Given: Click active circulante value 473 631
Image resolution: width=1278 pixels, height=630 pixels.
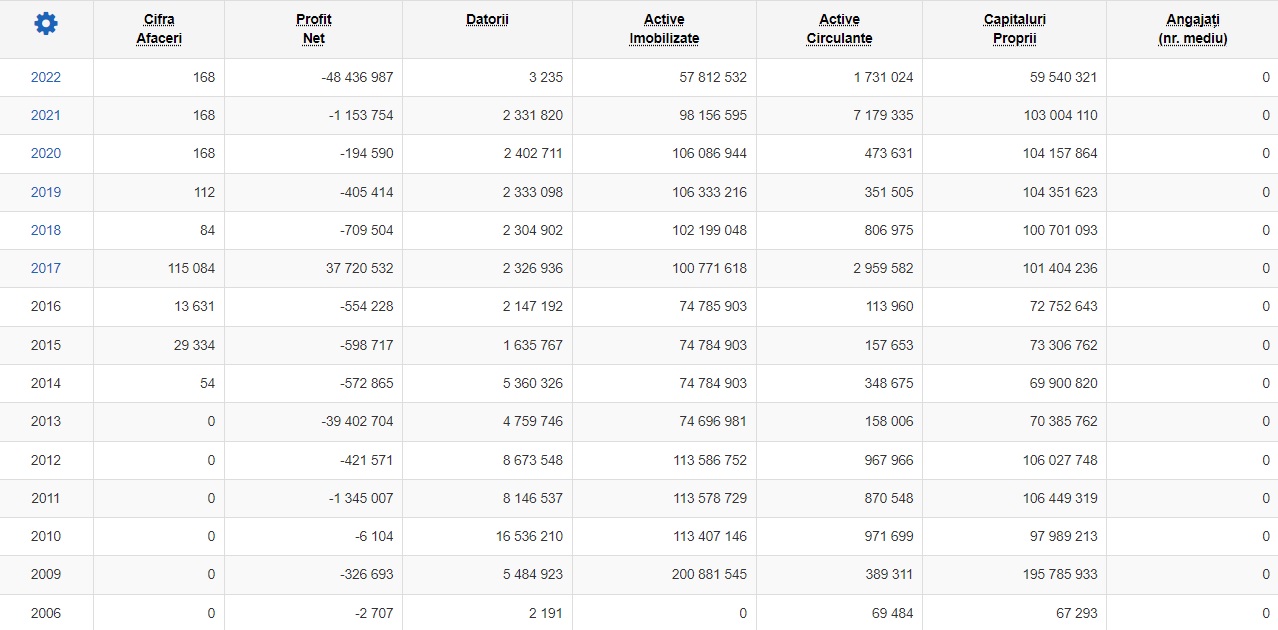Looking at the screenshot, I should pyautogui.click(x=890, y=153).
